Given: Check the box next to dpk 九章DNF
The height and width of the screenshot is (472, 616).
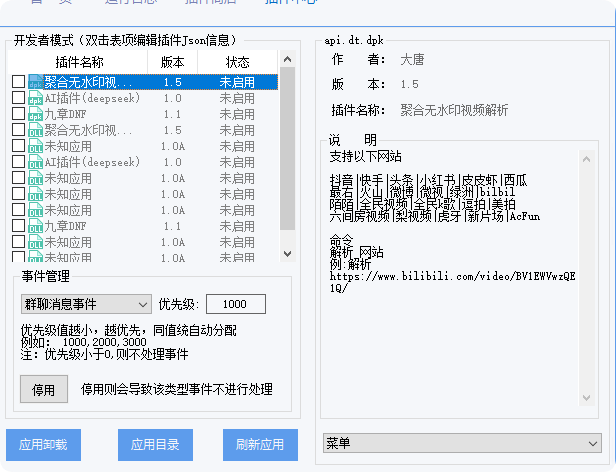Looking at the screenshot, I should pyautogui.click(x=18, y=114).
